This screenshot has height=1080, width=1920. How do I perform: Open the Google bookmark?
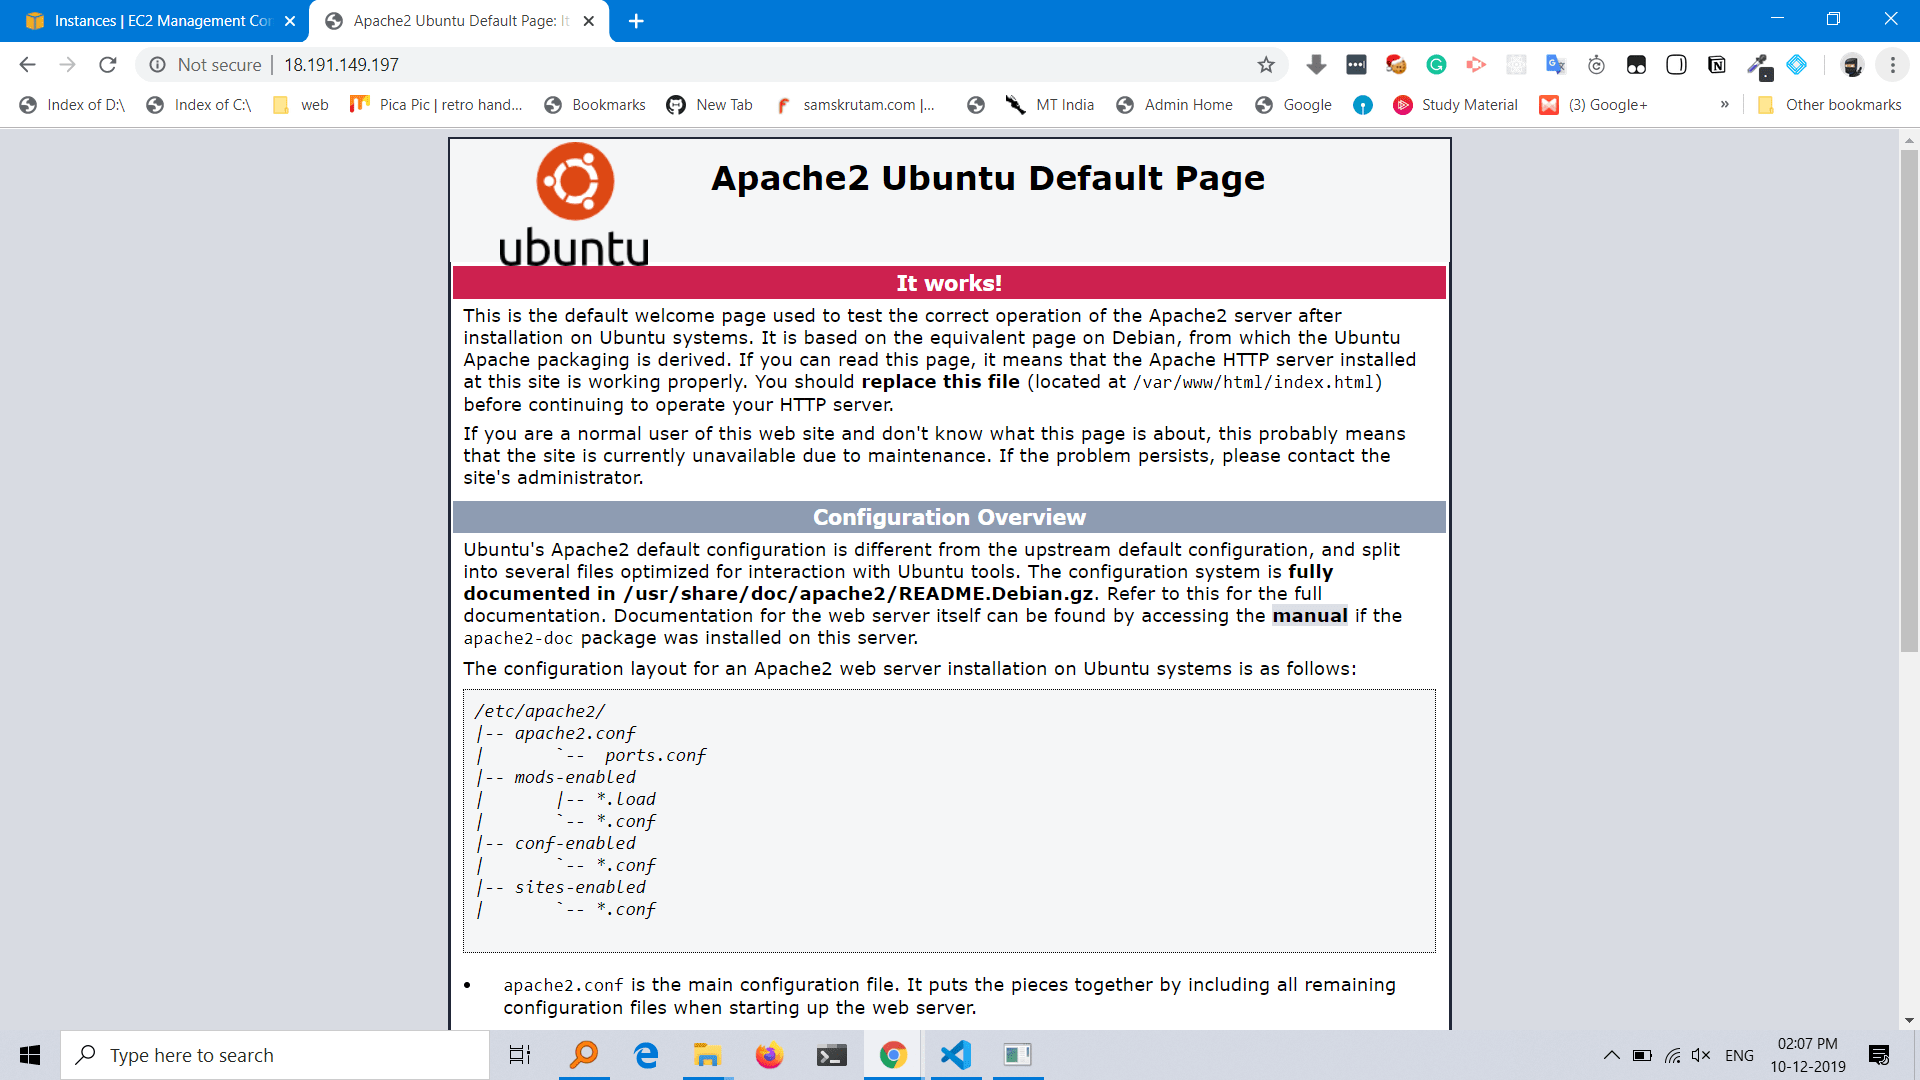1294,105
